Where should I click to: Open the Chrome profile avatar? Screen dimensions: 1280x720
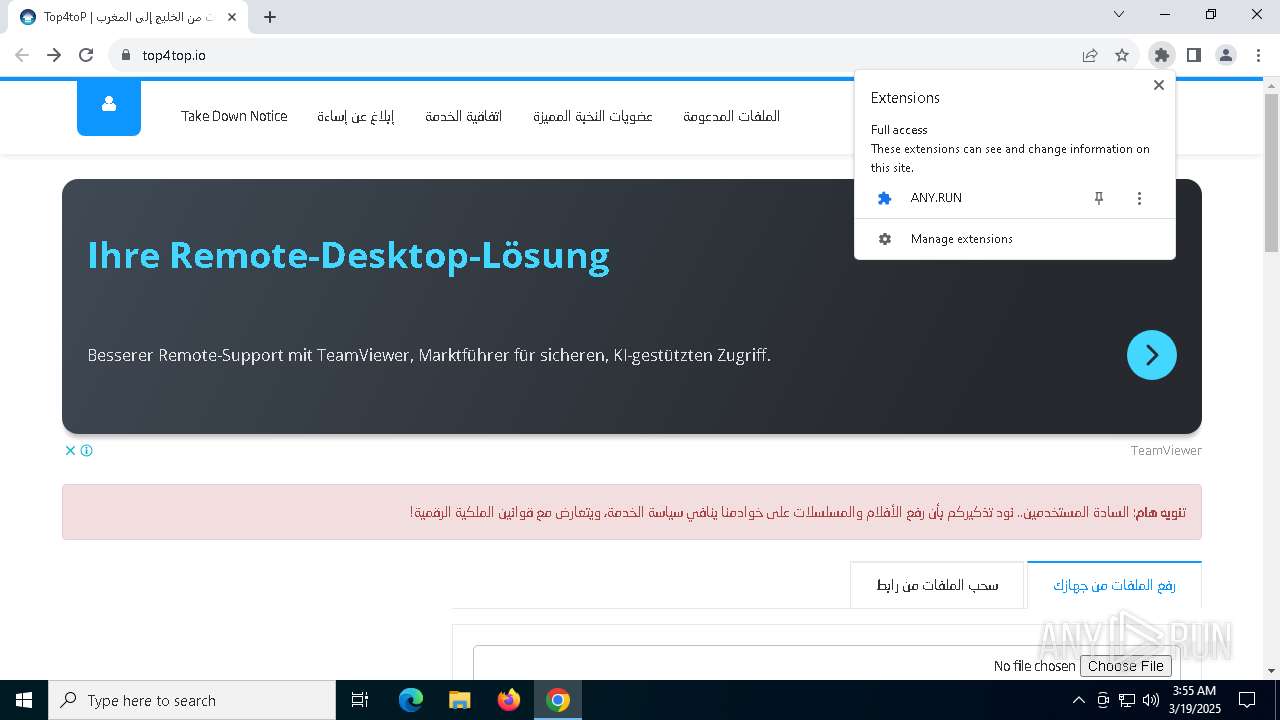1226,55
